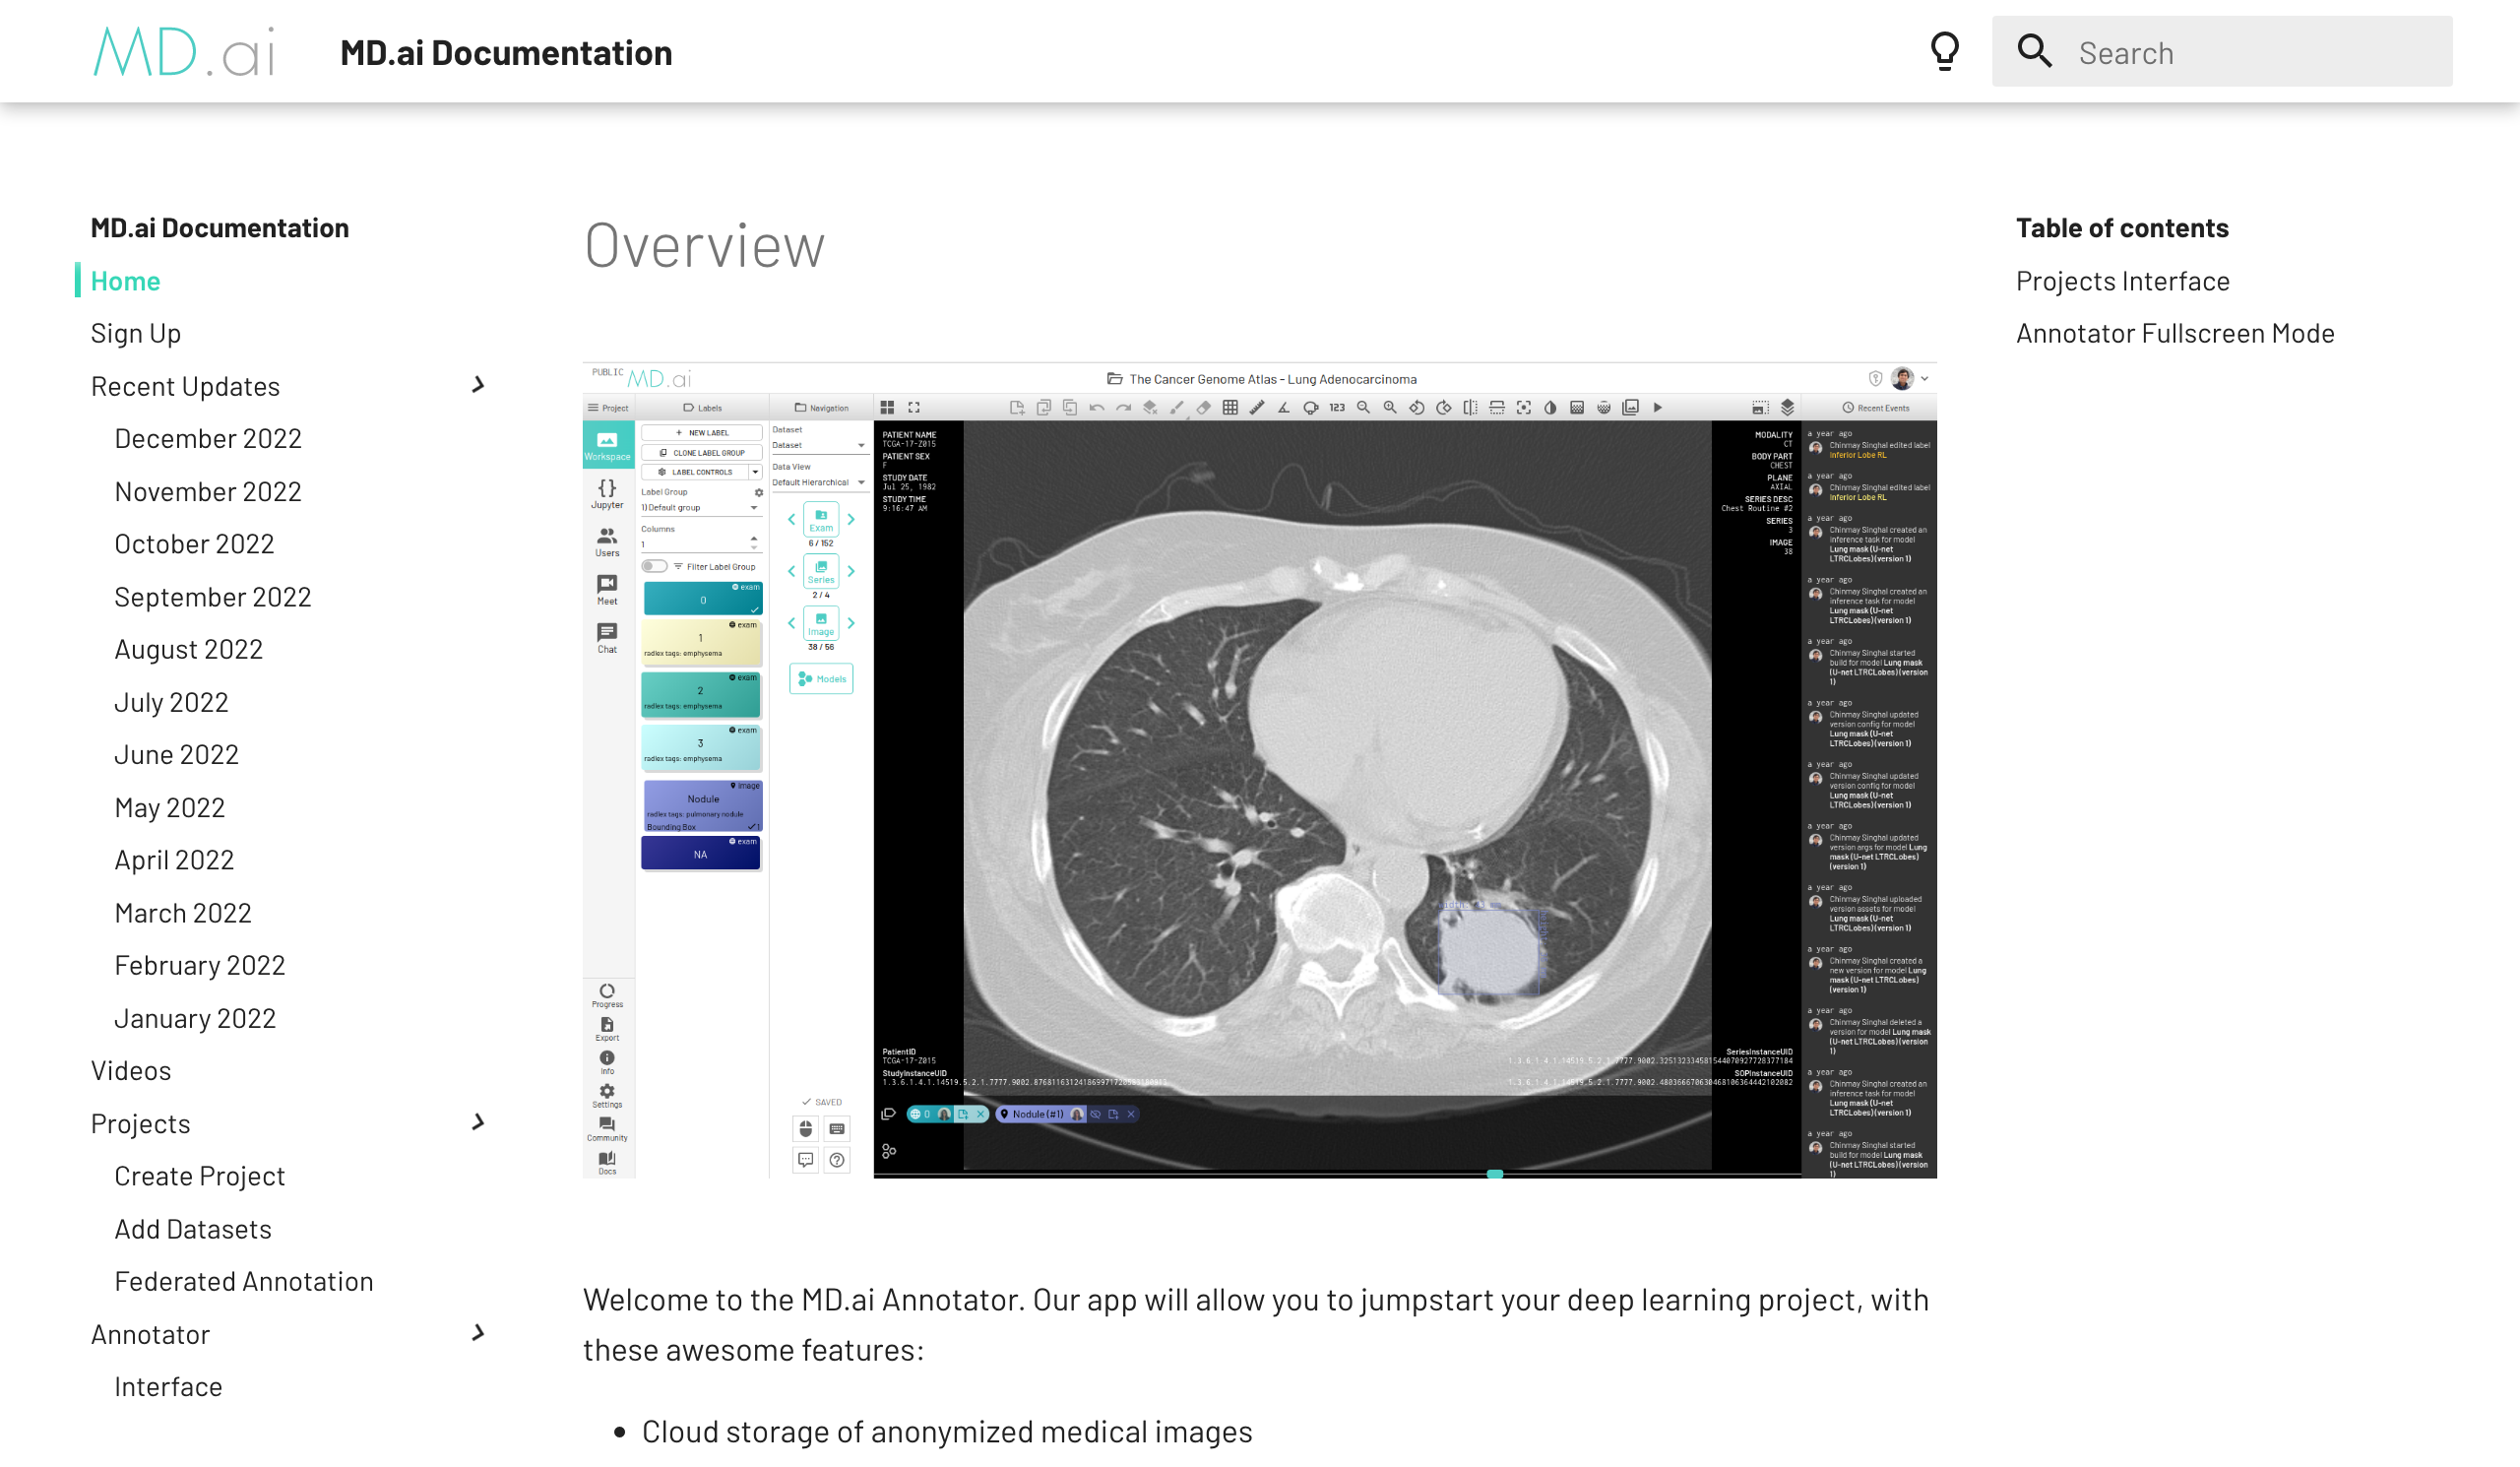
Task: Open October 2022 updates
Action: coord(194,544)
